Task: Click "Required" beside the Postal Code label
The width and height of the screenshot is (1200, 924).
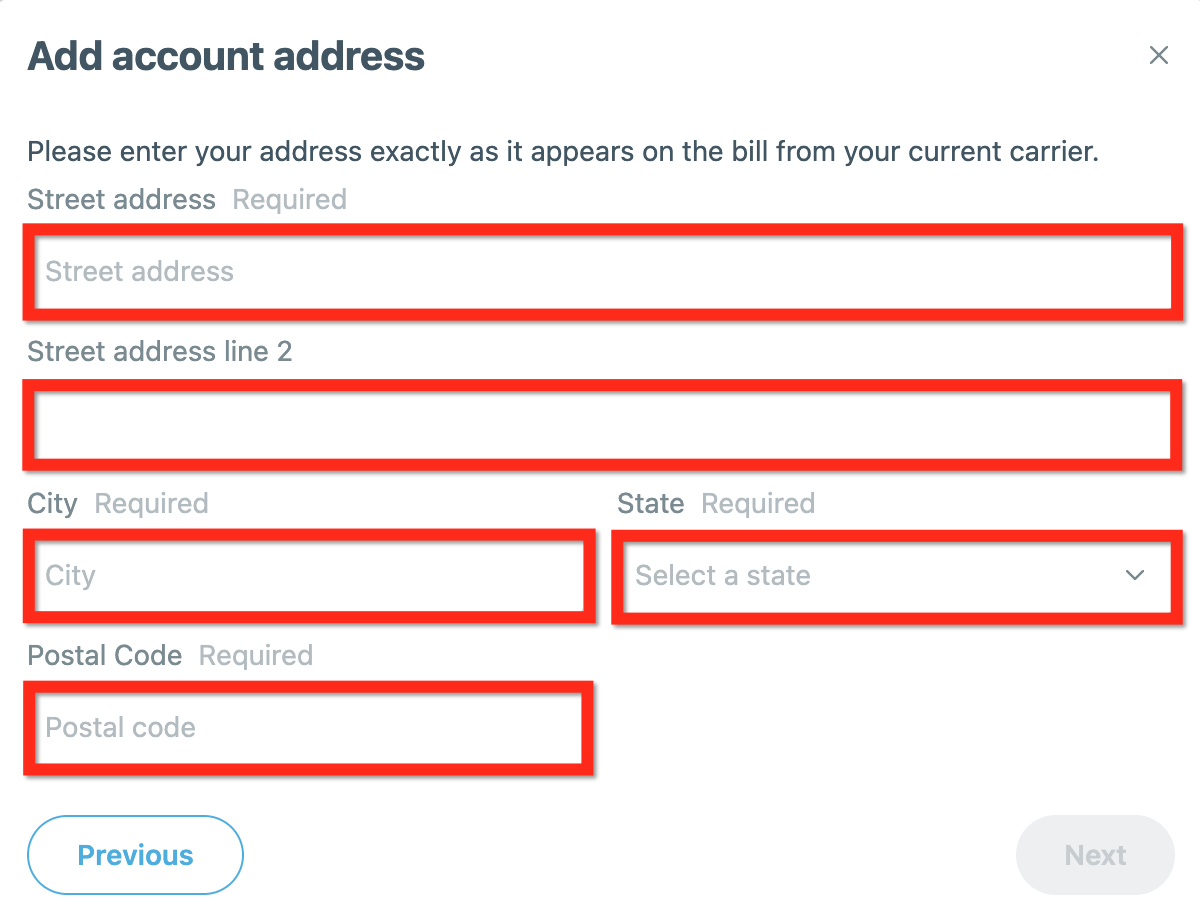Action: 256,656
